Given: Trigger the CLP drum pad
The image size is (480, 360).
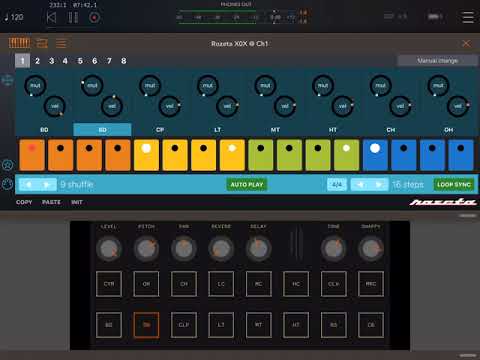Looking at the screenshot, I should pos(184,325).
